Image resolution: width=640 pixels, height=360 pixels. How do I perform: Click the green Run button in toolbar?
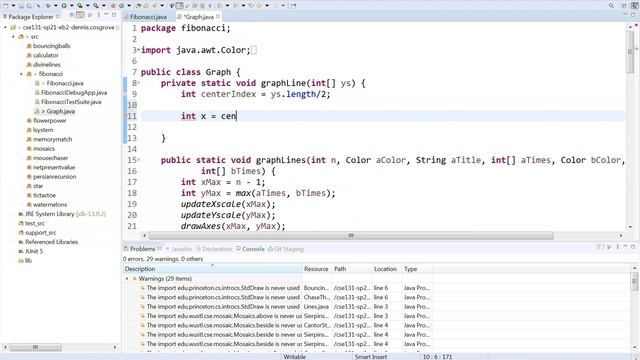coord(64,6)
